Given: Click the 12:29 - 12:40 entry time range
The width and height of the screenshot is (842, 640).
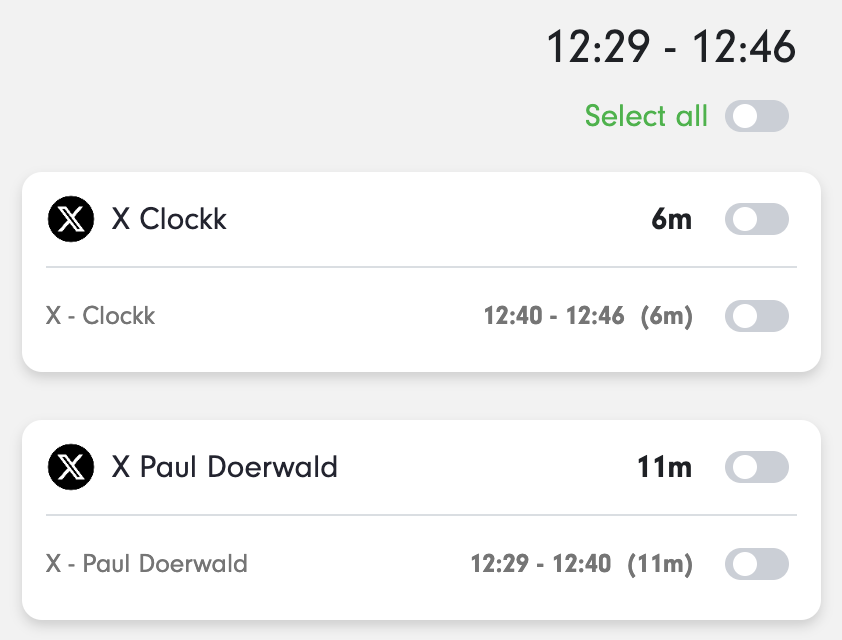Looking at the screenshot, I should coord(541,564).
